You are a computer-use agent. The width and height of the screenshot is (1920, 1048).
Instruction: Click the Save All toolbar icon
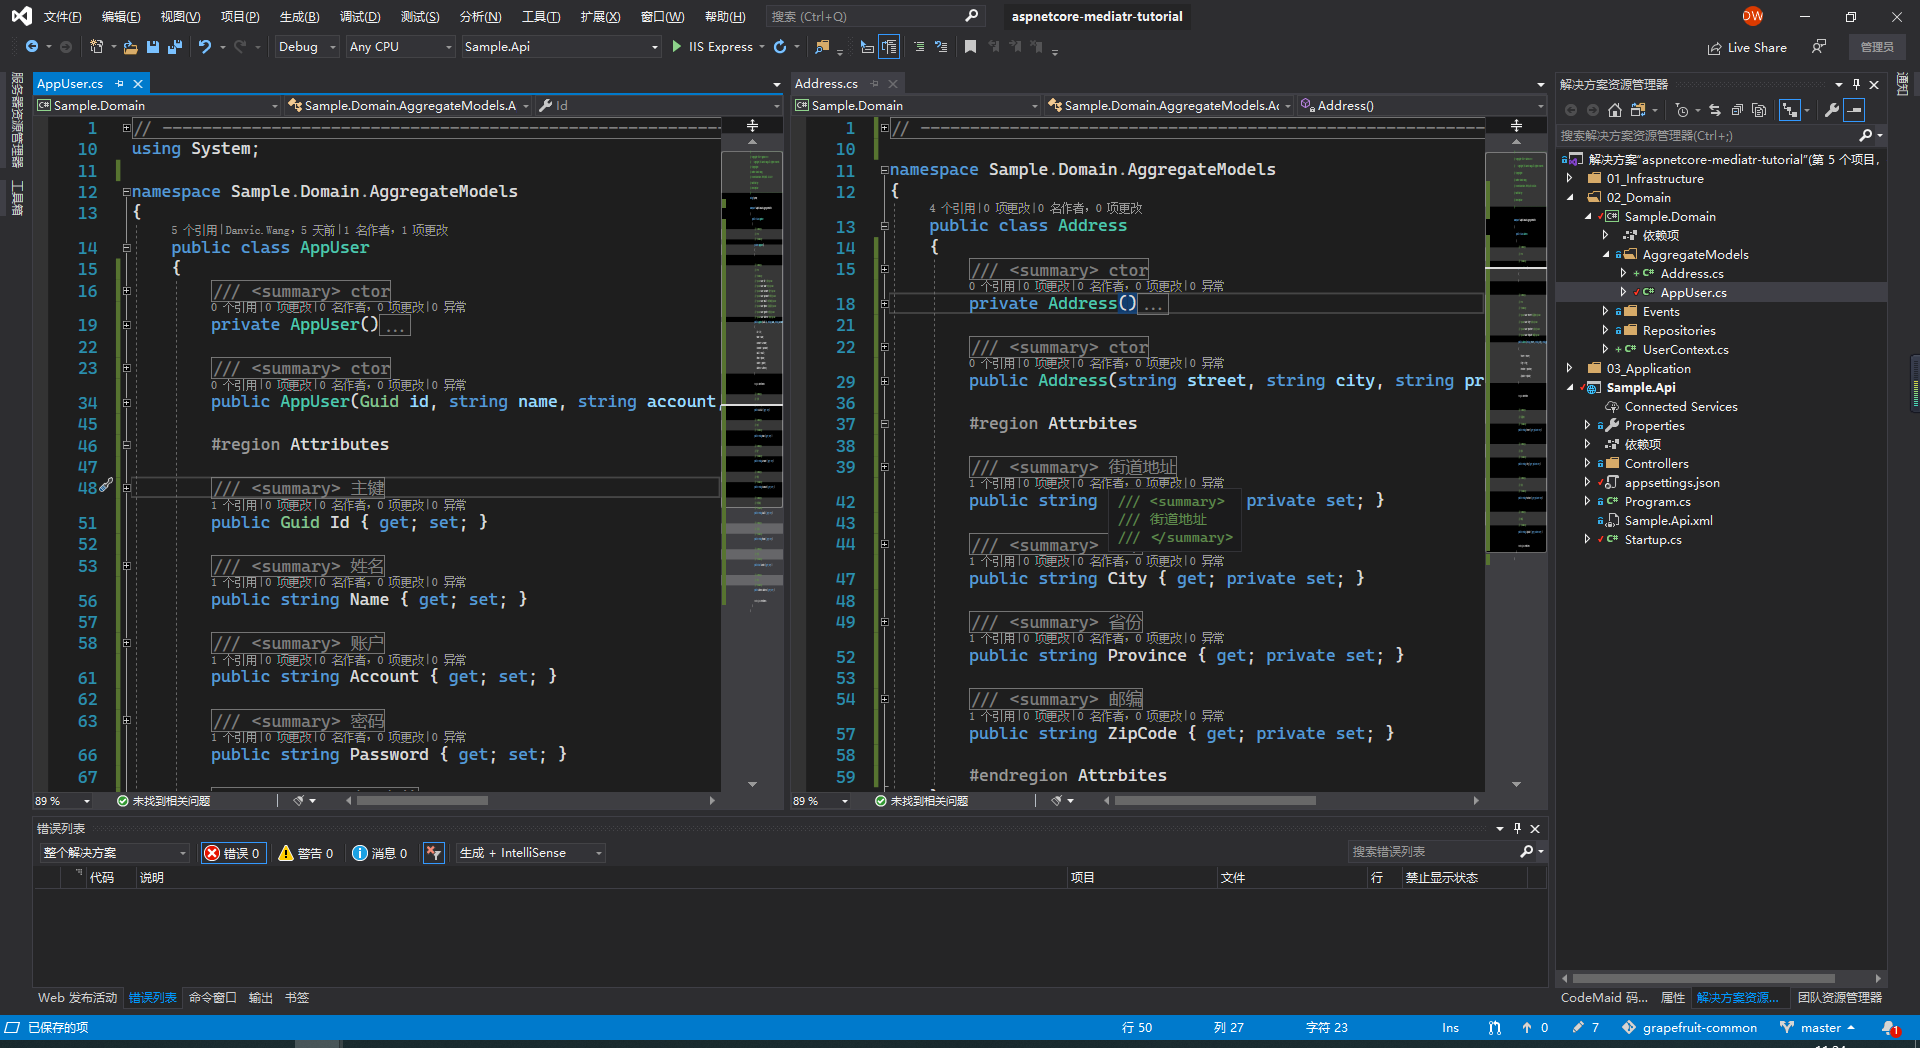tap(175, 47)
